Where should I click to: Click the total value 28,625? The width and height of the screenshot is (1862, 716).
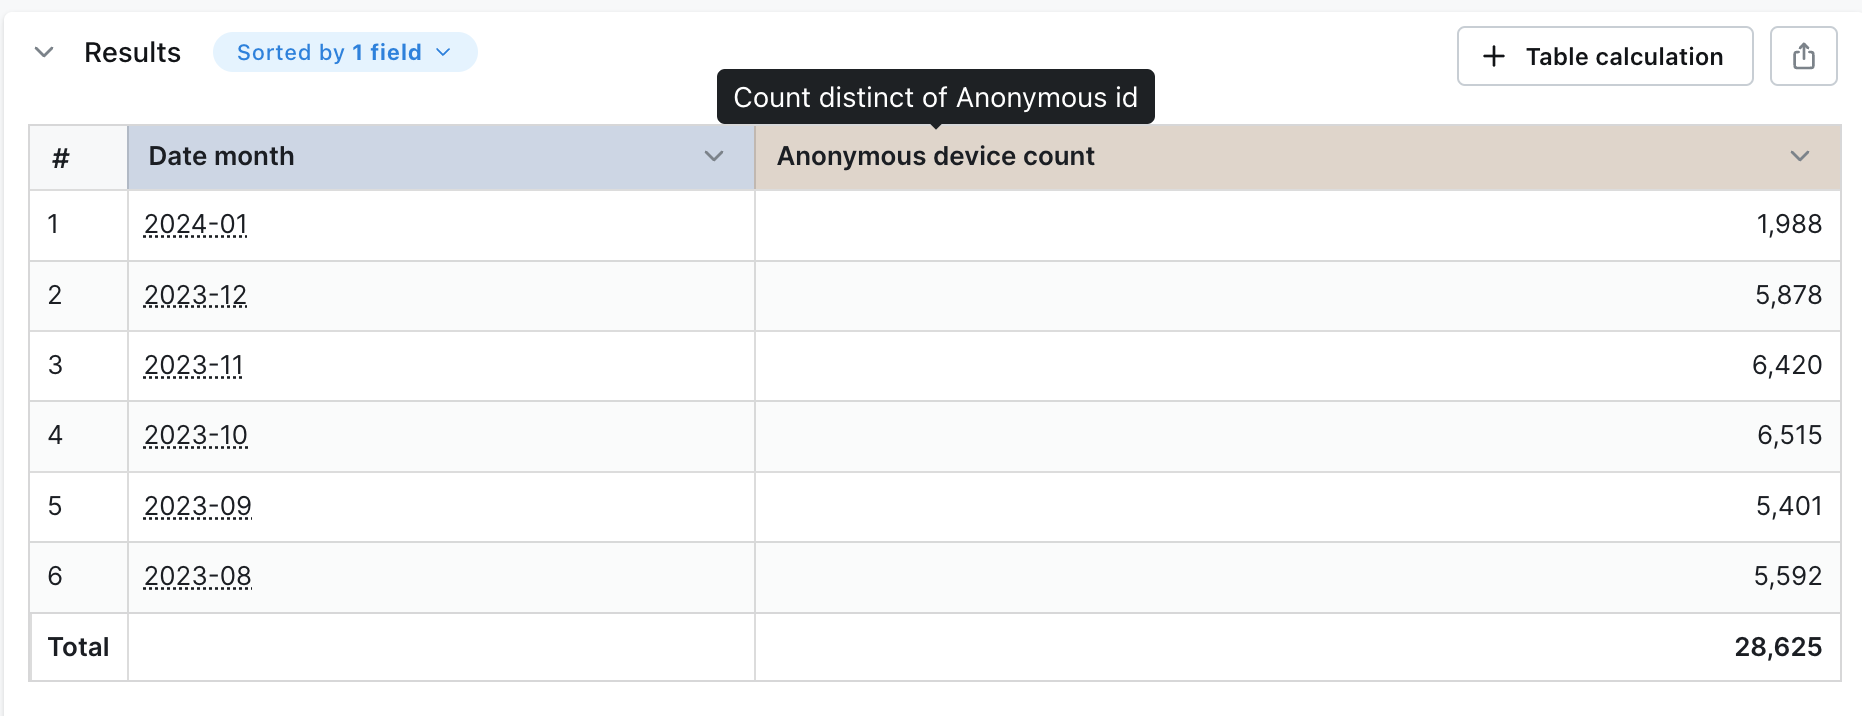tap(1778, 647)
